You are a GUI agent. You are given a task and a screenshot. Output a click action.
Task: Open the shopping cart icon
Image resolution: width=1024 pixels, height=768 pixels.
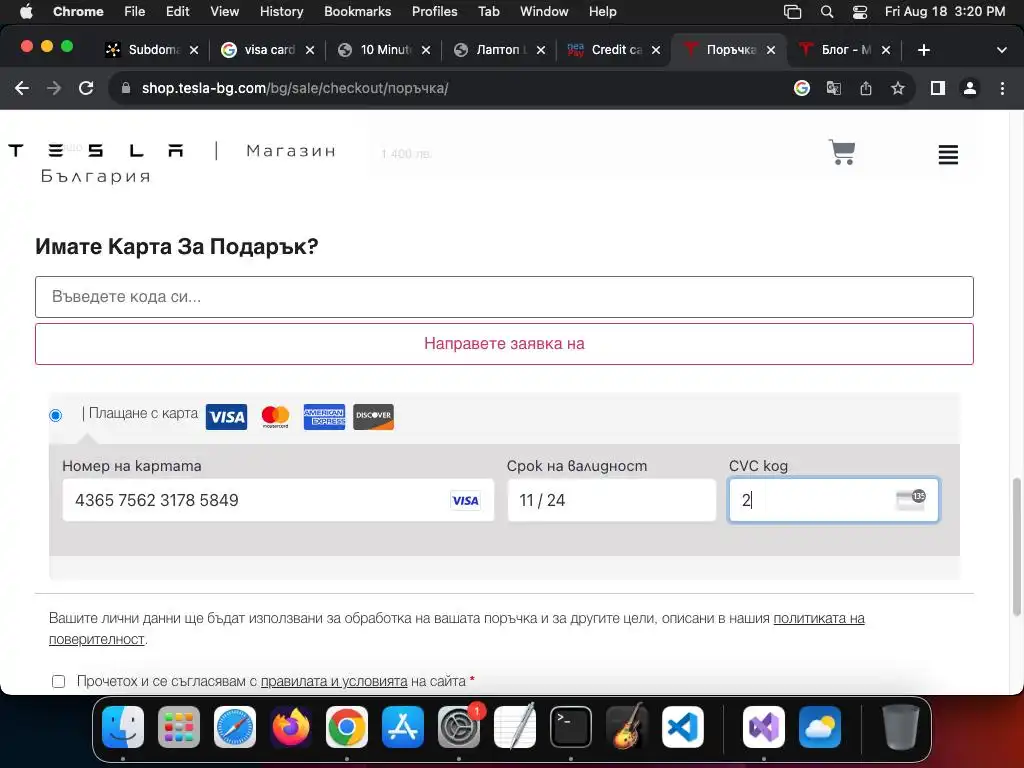(842, 153)
